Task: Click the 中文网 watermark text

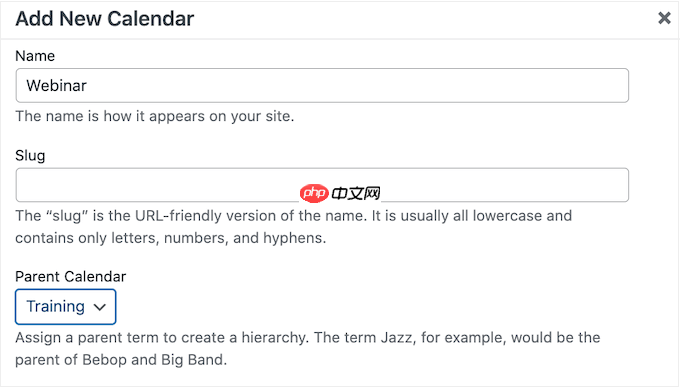Action: tap(356, 193)
